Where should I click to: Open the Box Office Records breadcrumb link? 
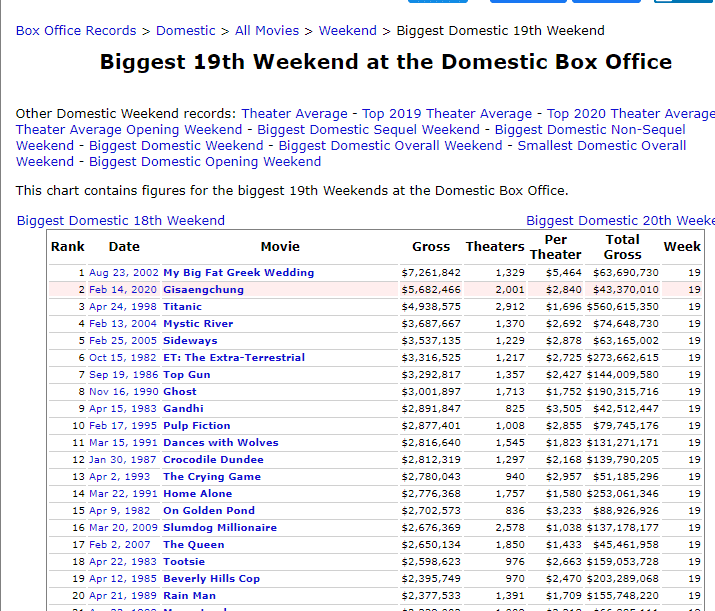tap(76, 31)
